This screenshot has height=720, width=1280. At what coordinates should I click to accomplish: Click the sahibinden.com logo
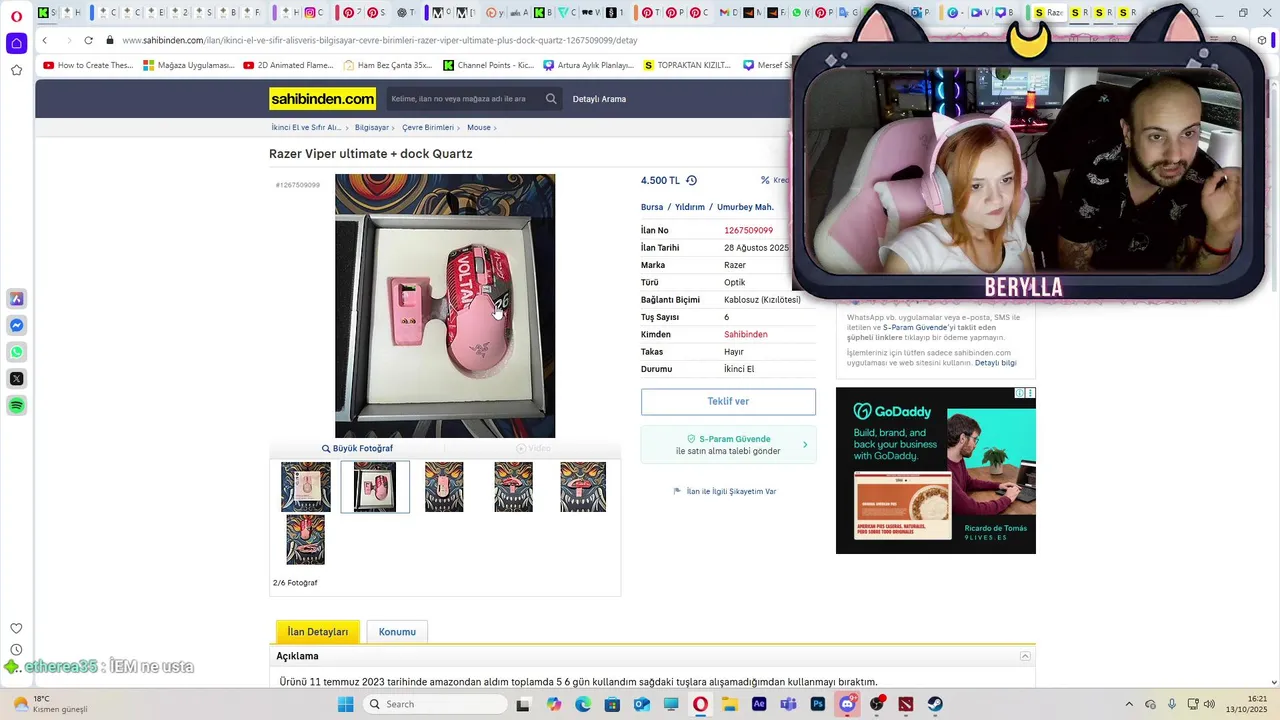pos(322,99)
